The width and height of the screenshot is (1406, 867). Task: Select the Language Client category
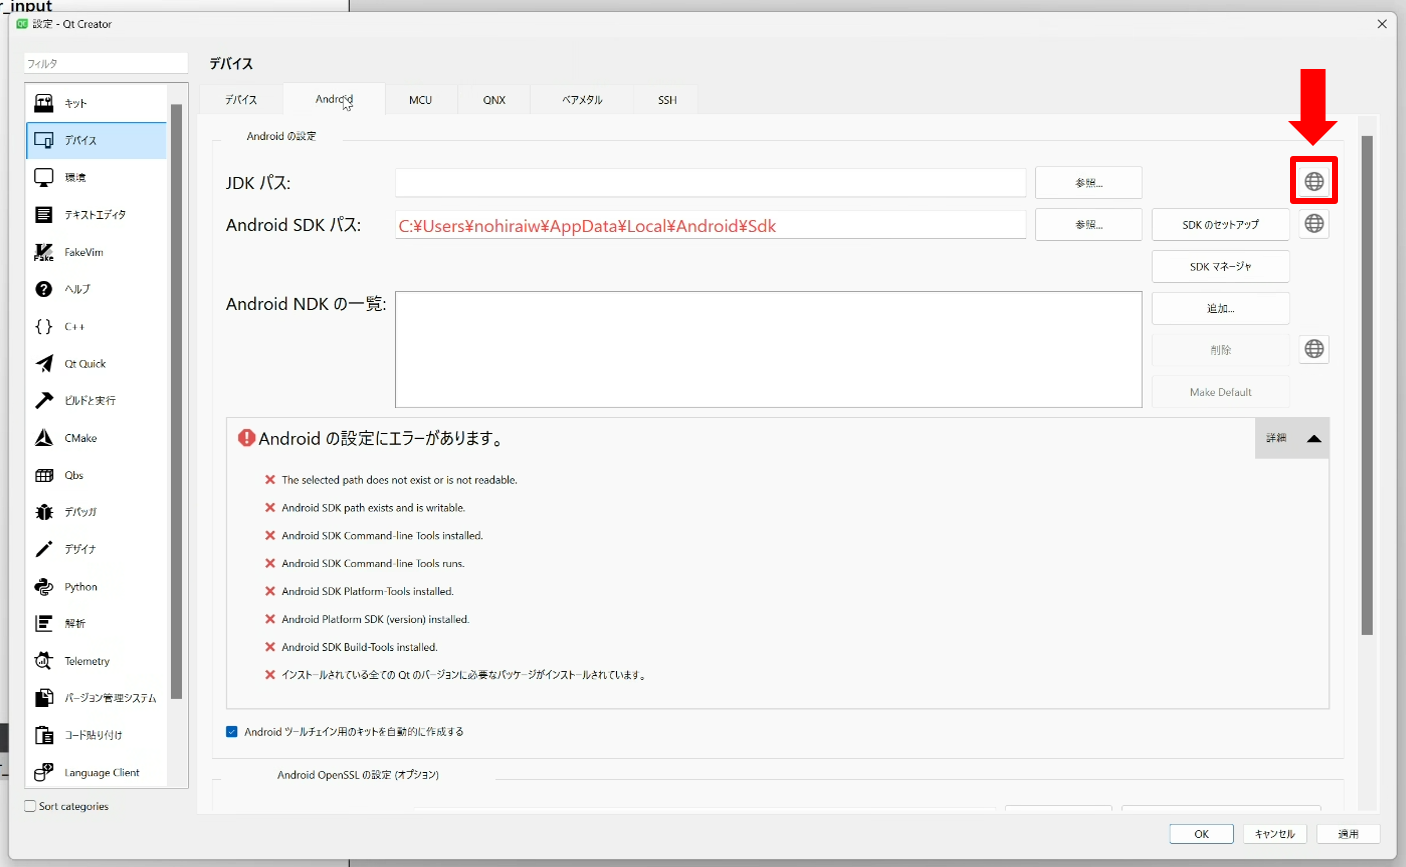tap(101, 773)
